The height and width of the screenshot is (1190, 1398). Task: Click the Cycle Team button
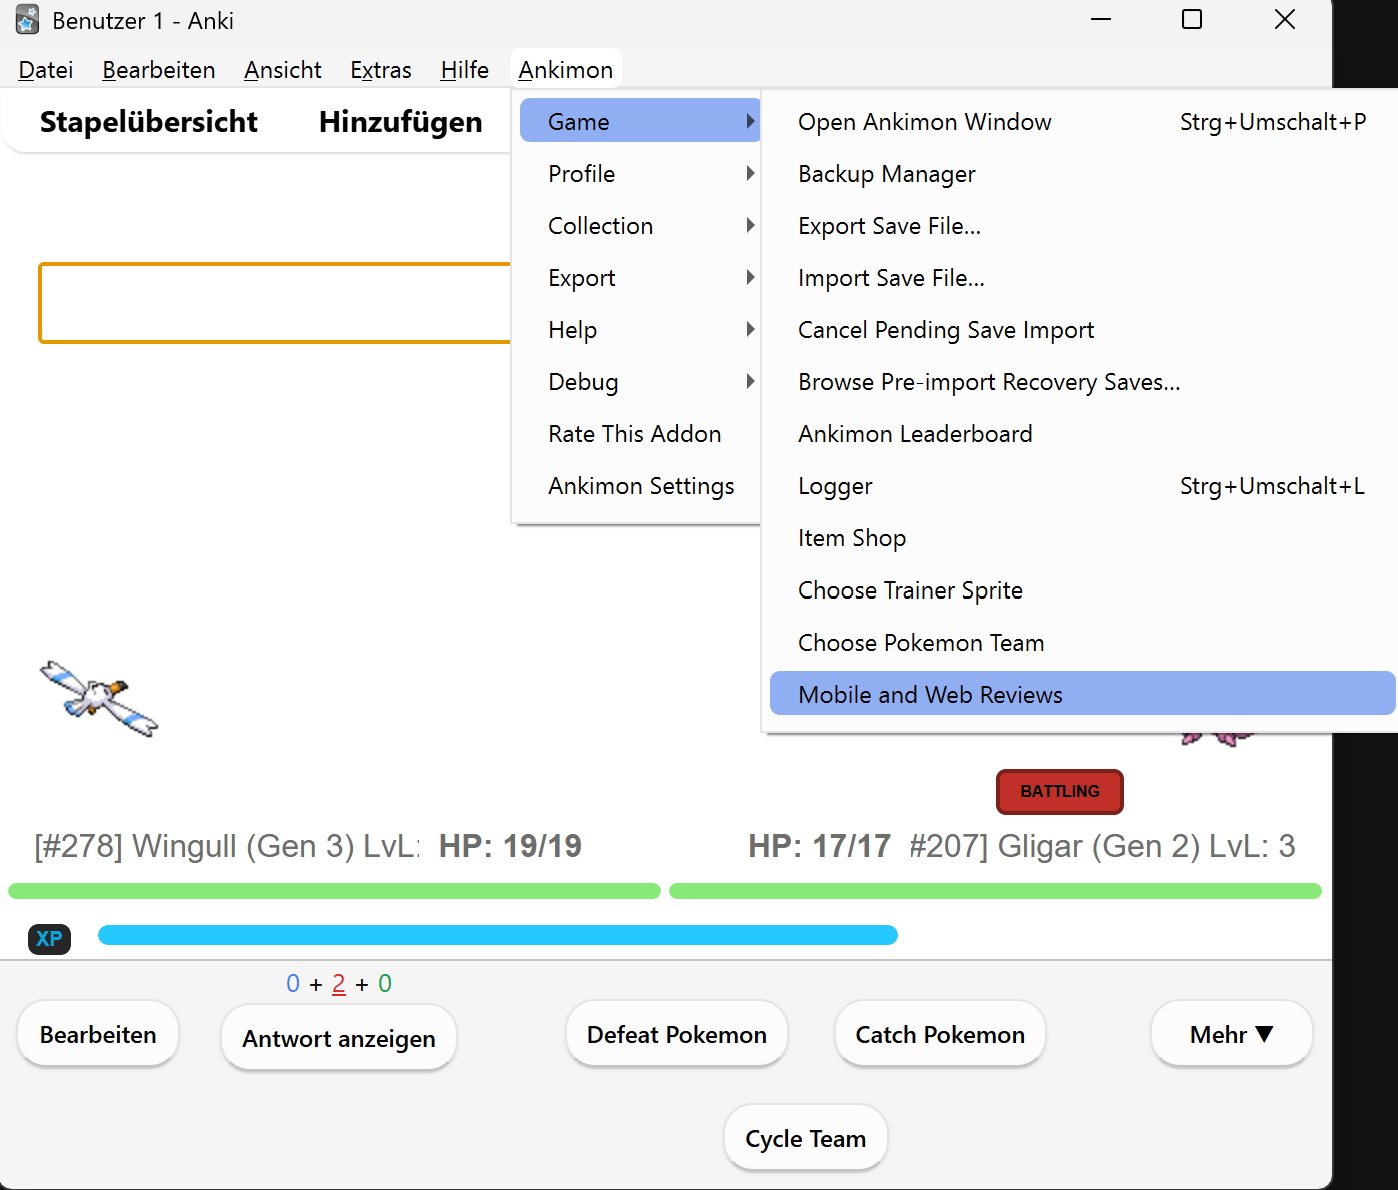tap(805, 1138)
